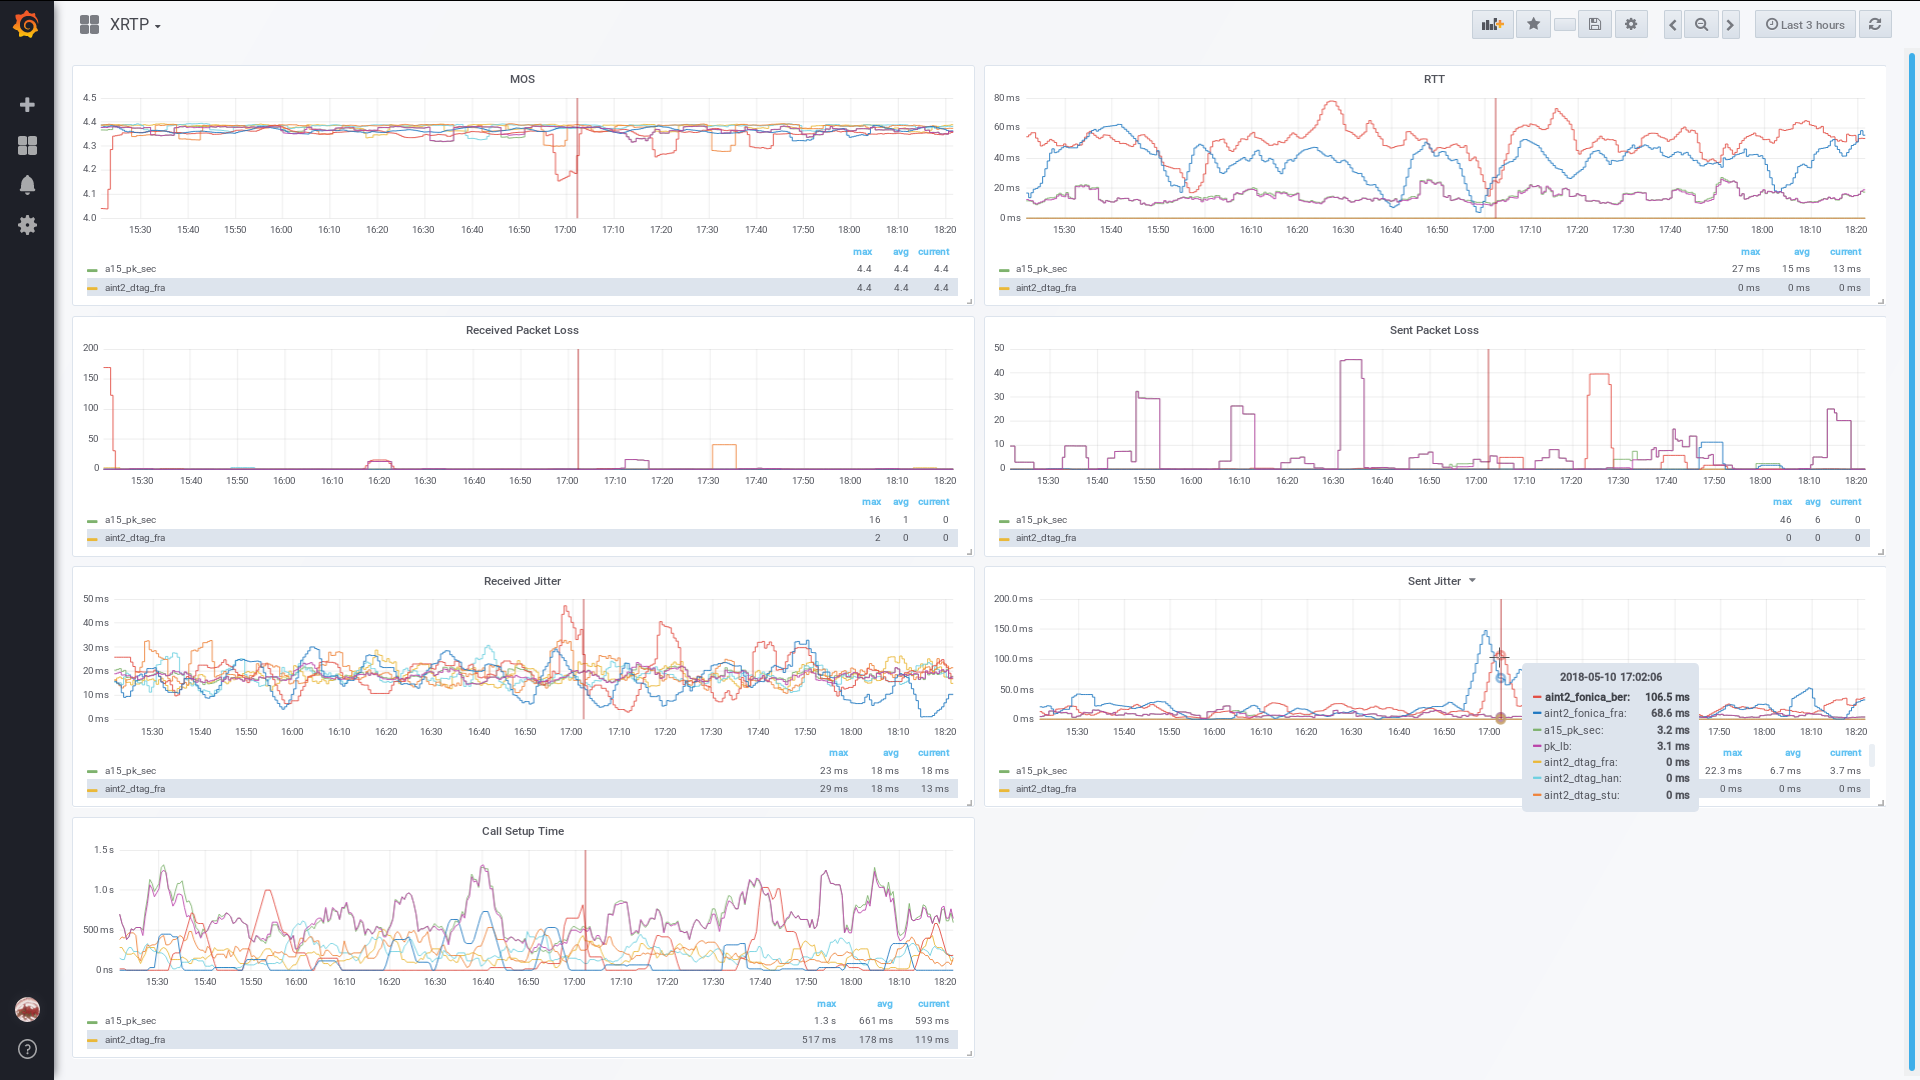Toggle a15_pk_sec series in MOS legend
1920x1080 pixels.
[130, 269]
